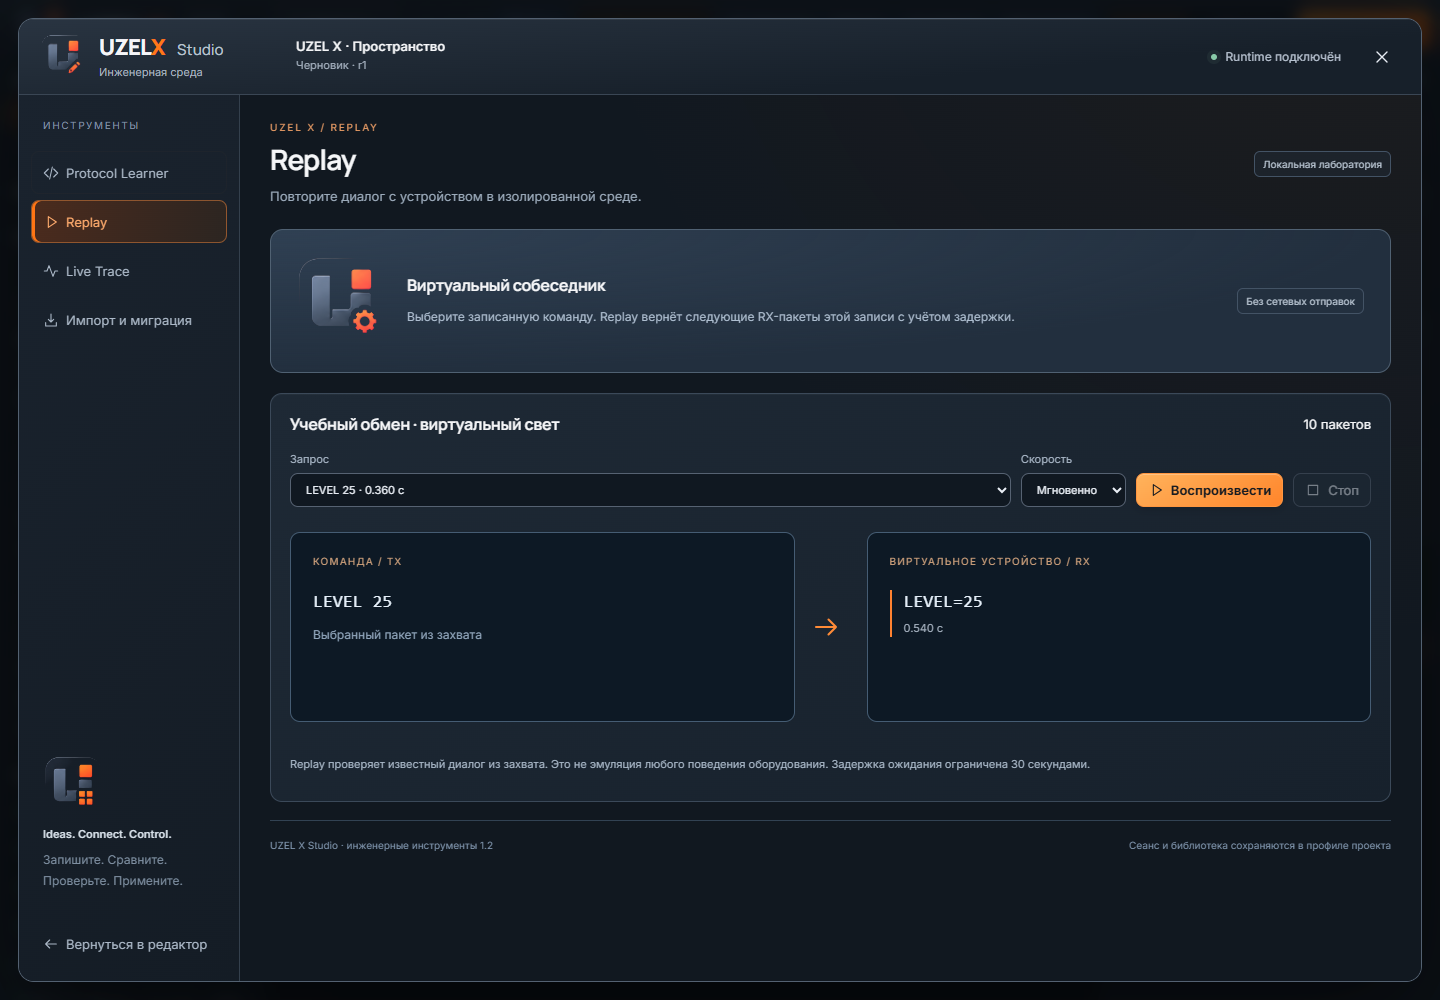Click the ВИРТУАЛЬНОЕ УСТРОЙСТВО / RX header
1440x1000 pixels.
[x=989, y=562]
